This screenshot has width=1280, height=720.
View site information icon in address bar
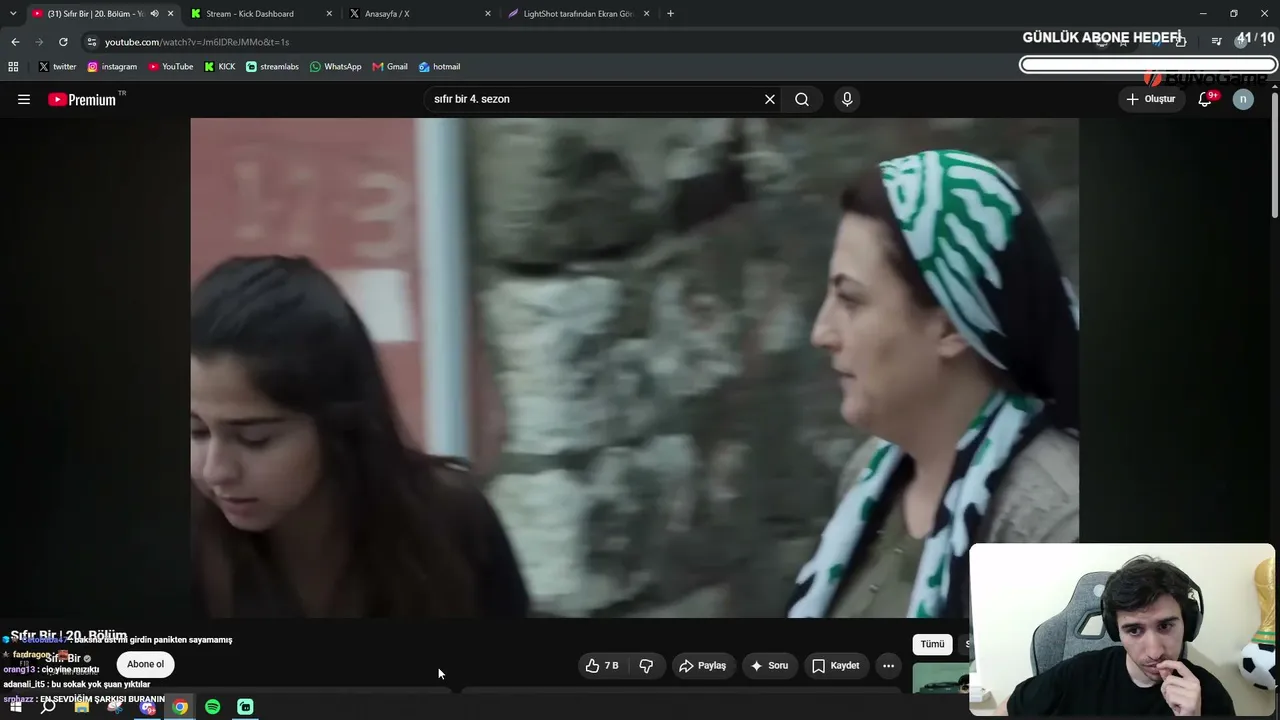[92, 42]
